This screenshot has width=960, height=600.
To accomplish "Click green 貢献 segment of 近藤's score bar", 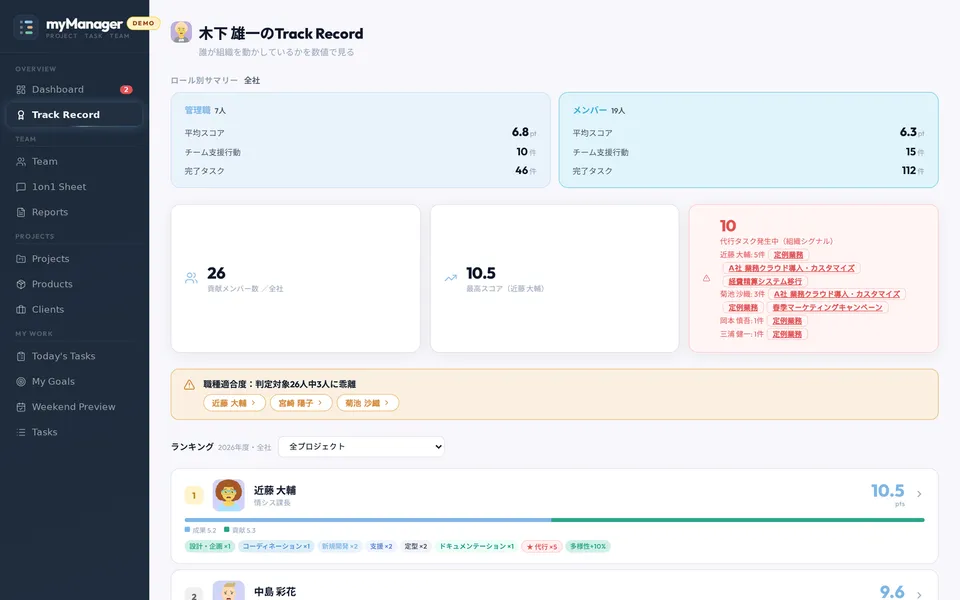I will tap(738, 520).
